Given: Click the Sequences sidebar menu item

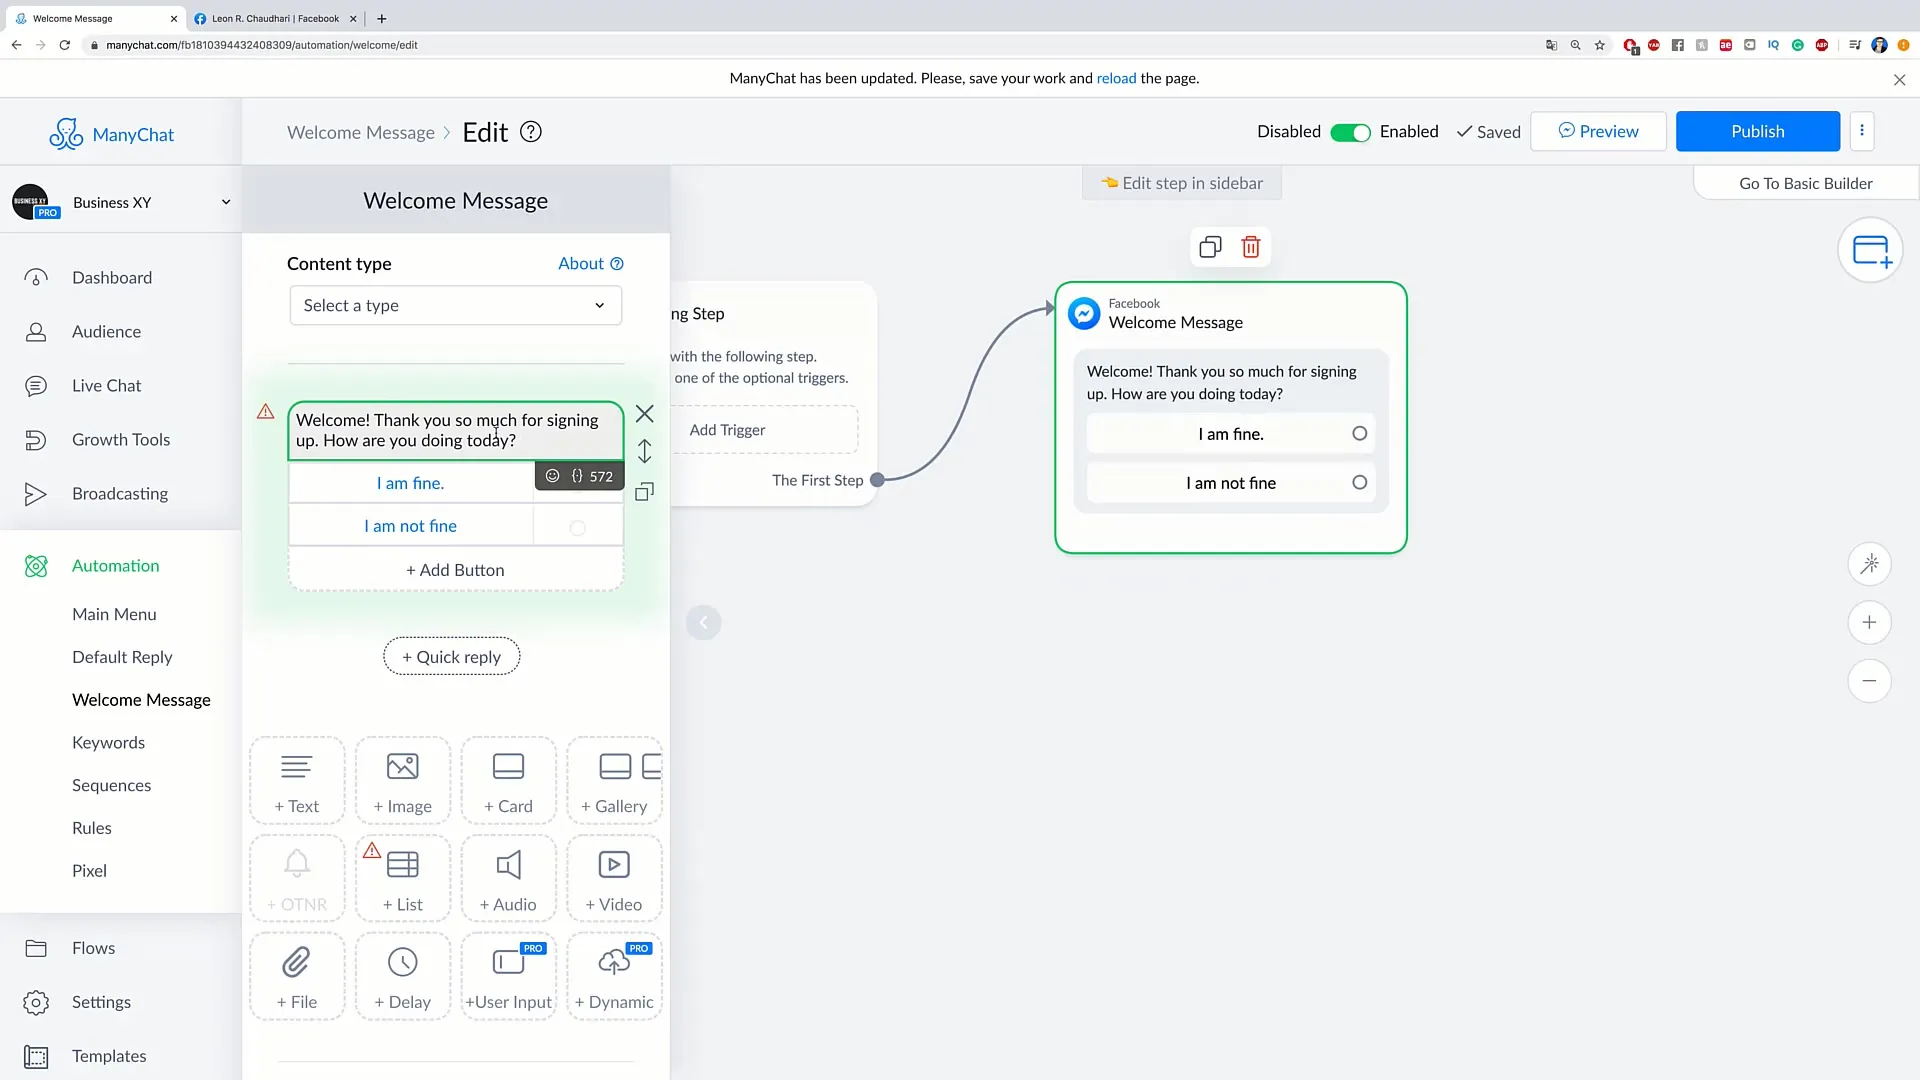Looking at the screenshot, I should click(111, 785).
